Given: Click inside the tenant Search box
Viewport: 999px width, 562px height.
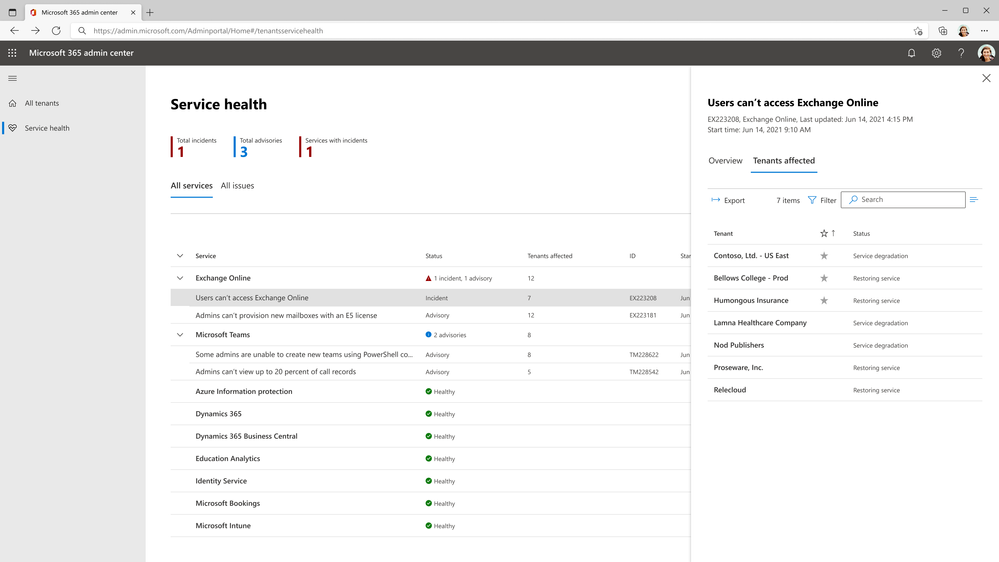Looking at the screenshot, I should [903, 199].
